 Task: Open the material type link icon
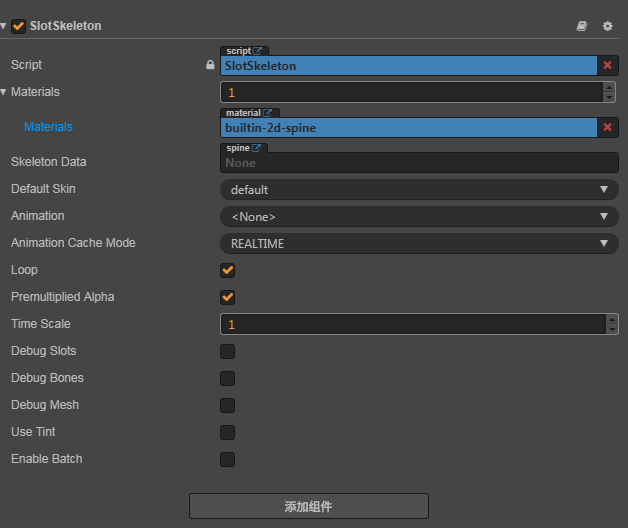point(269,113)
